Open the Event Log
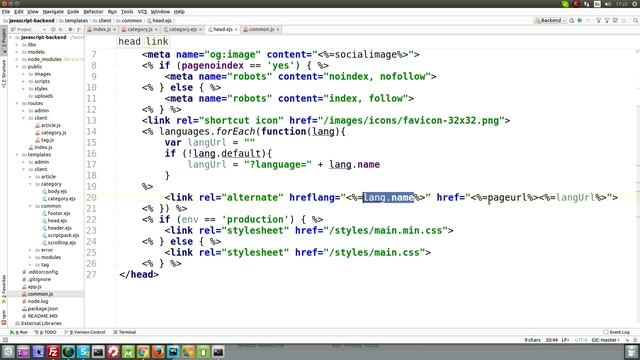Screen dimensions: 640x360 click(616, 332)
